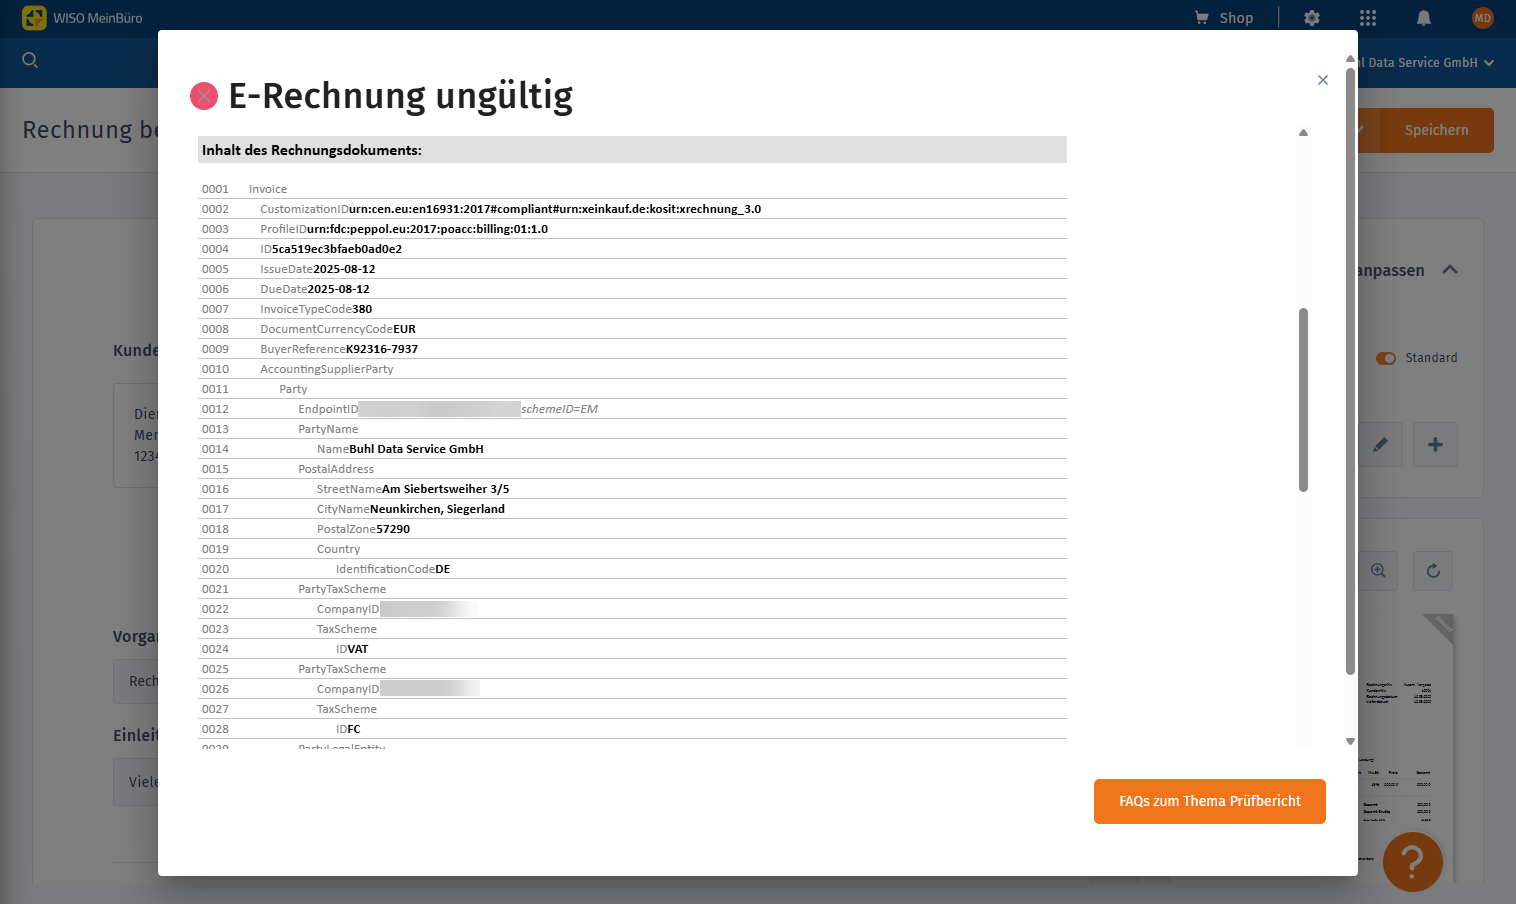Click inner scrollbar up arrow

point(1303,132)
